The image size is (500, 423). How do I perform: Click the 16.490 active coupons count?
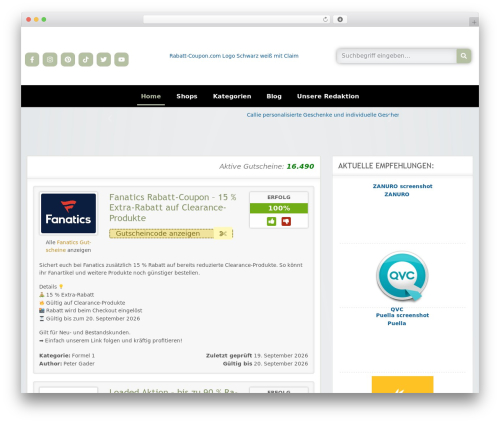[300, 166]
